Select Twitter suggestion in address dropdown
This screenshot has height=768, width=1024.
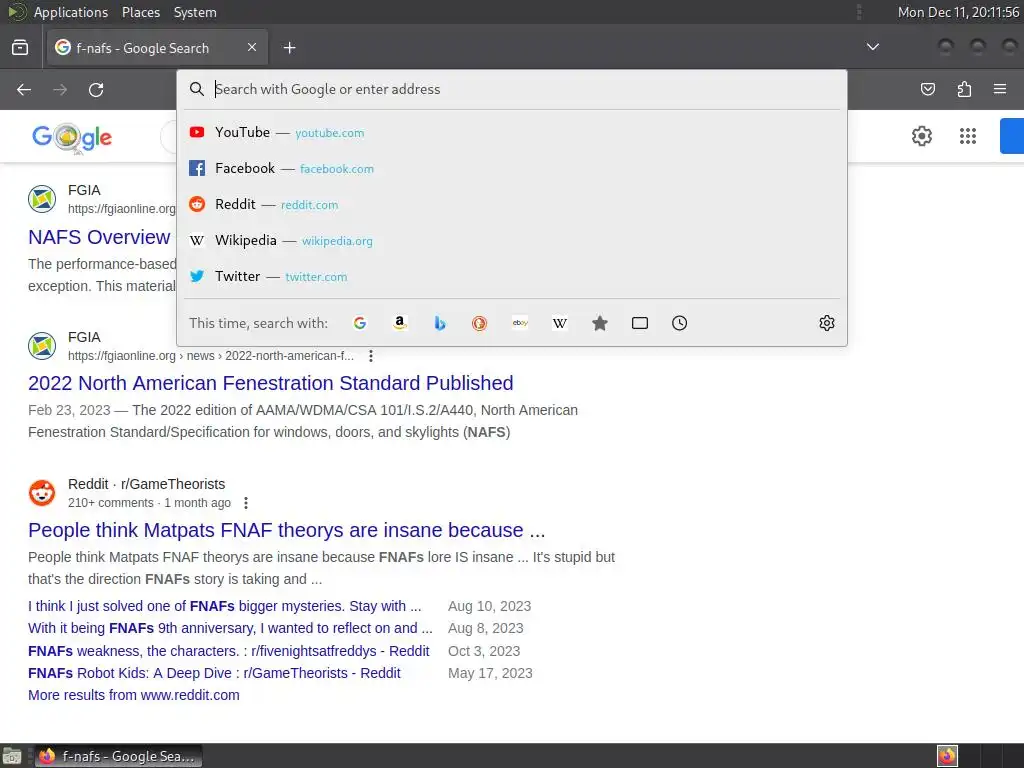tap(512, 276)
